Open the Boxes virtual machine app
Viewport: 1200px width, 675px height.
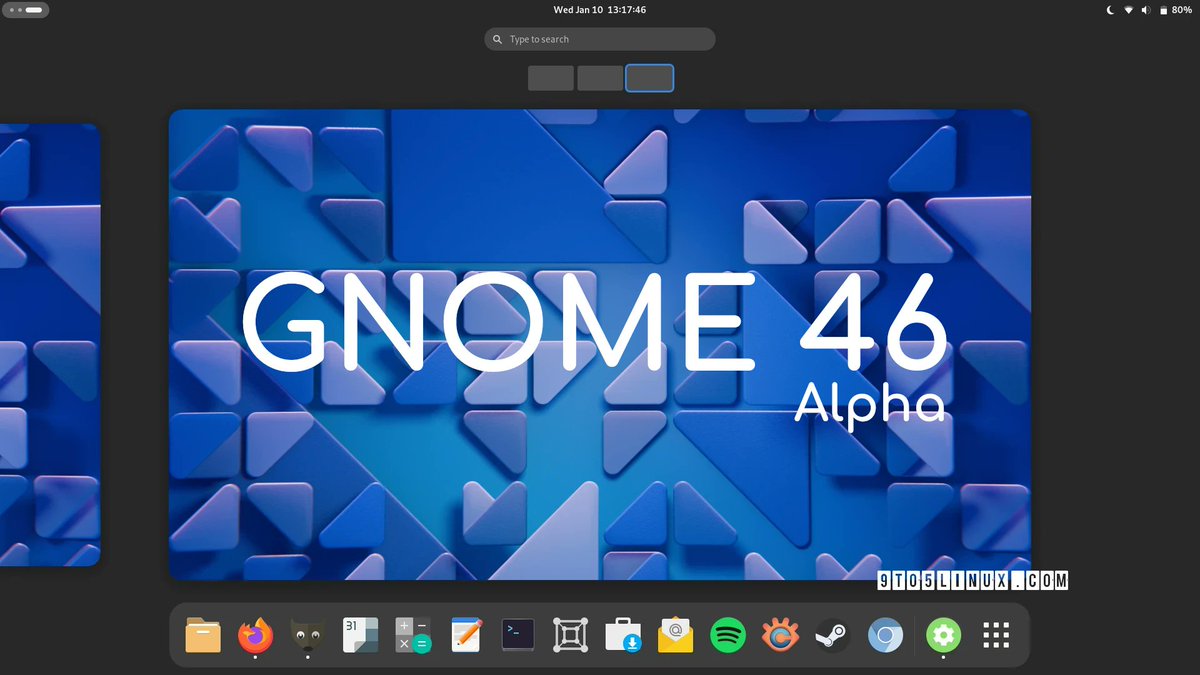[570, 635]
